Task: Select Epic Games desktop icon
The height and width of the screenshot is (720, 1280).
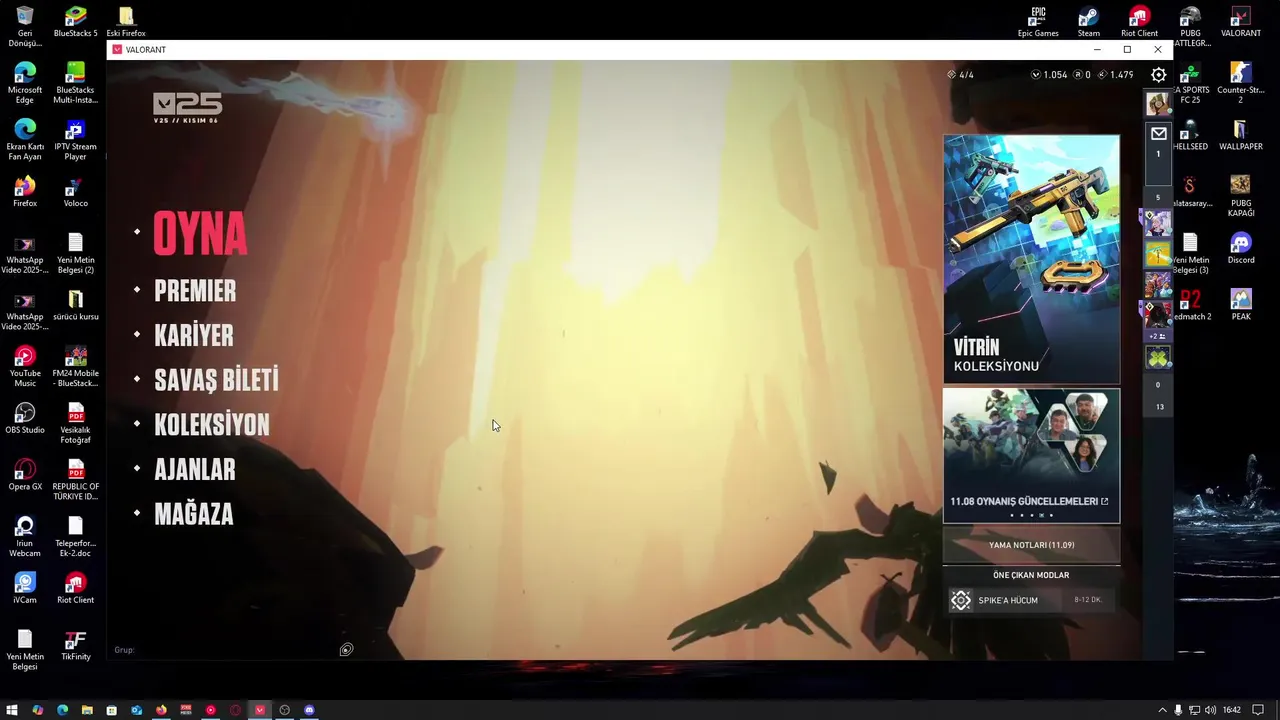Action: click(1038, 22)
